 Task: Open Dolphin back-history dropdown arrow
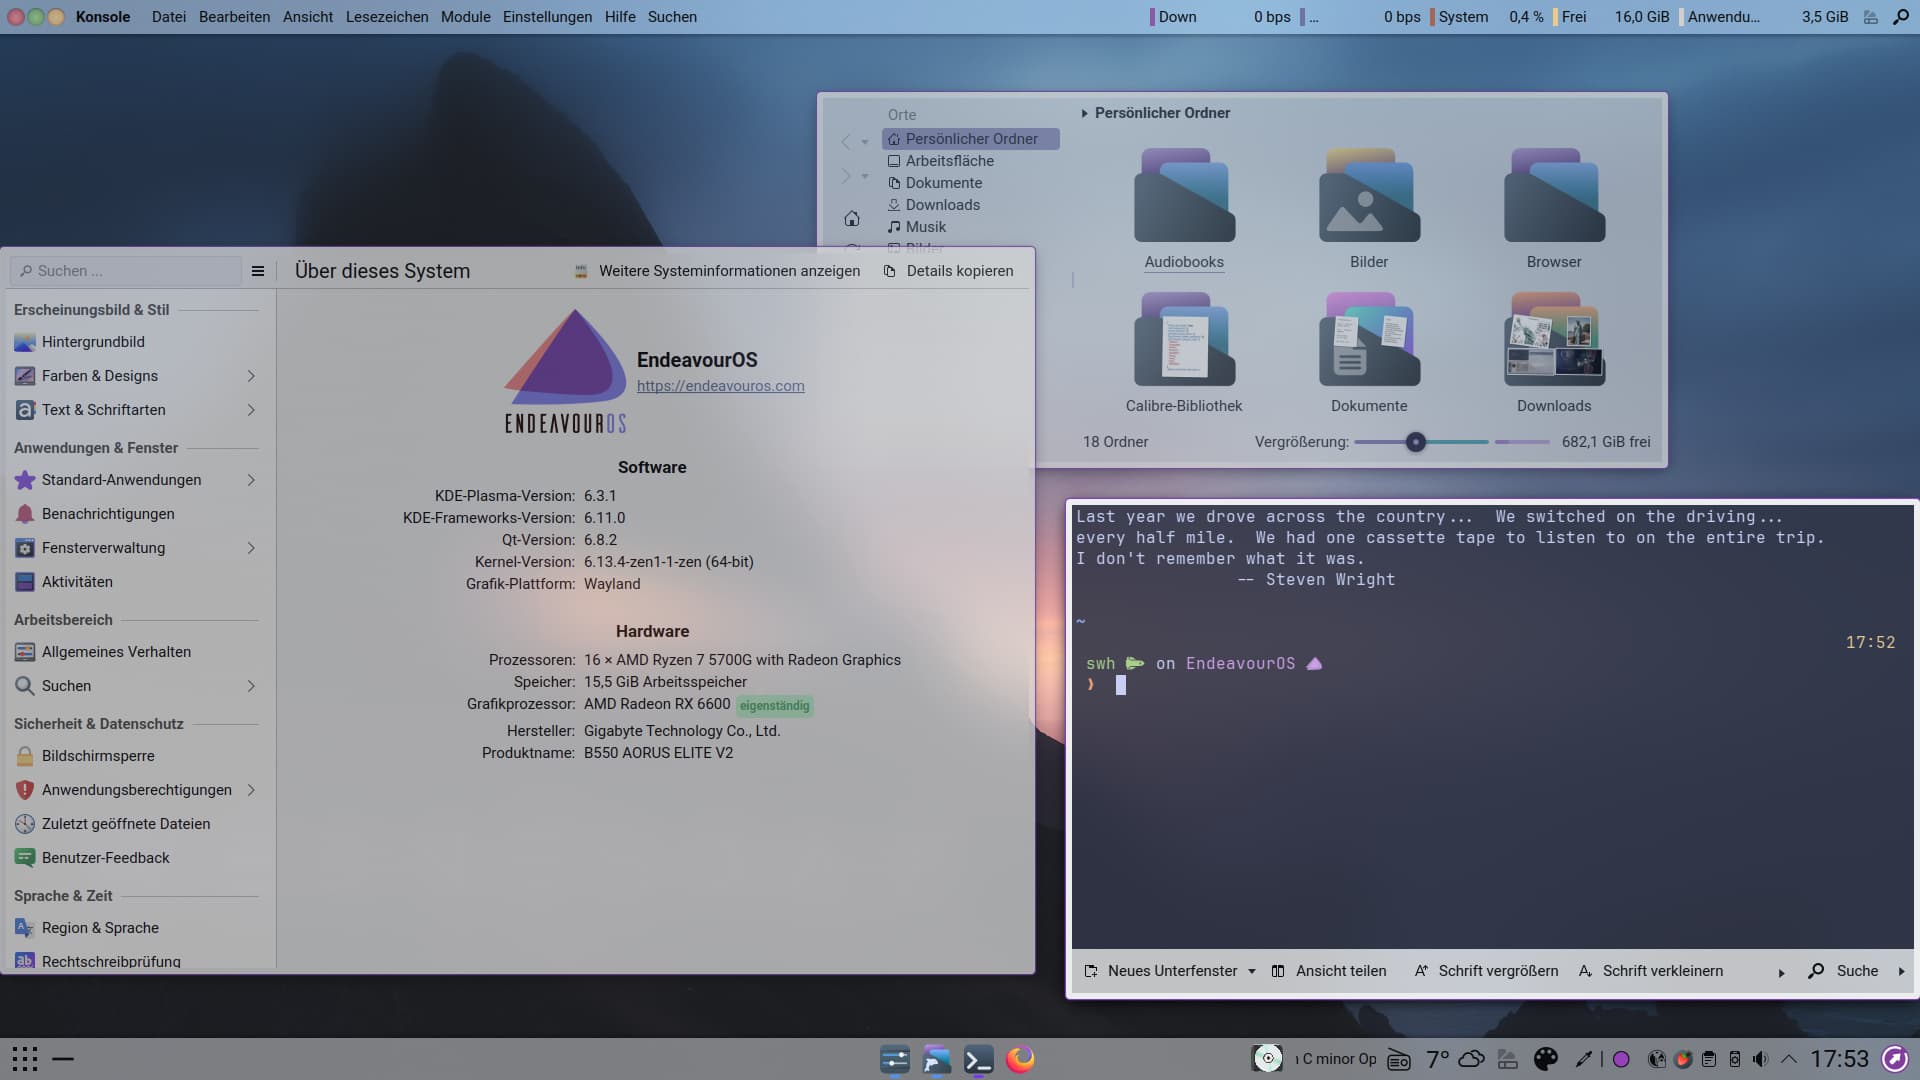point(865,142)
